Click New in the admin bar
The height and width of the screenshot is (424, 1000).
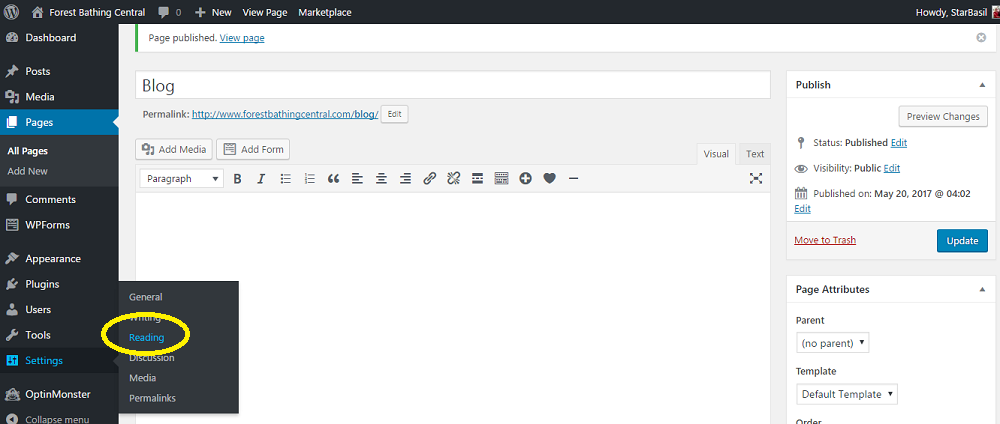[x=214, y=12]
